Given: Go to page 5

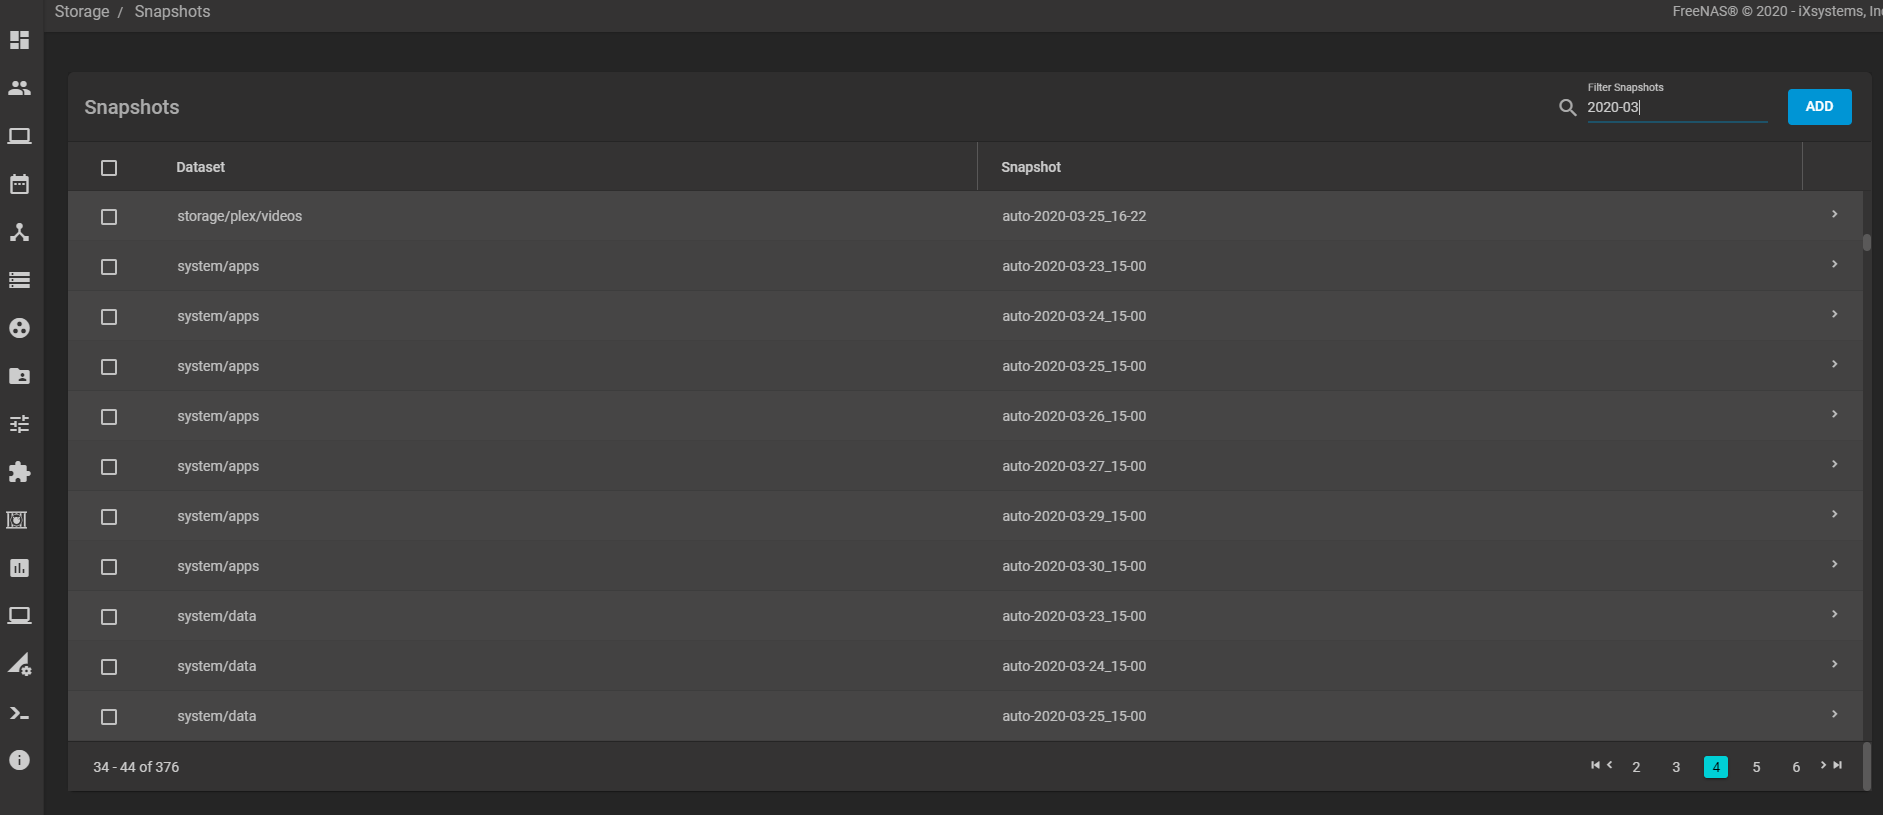Looking at the screenshot, I should point(1756,767).
